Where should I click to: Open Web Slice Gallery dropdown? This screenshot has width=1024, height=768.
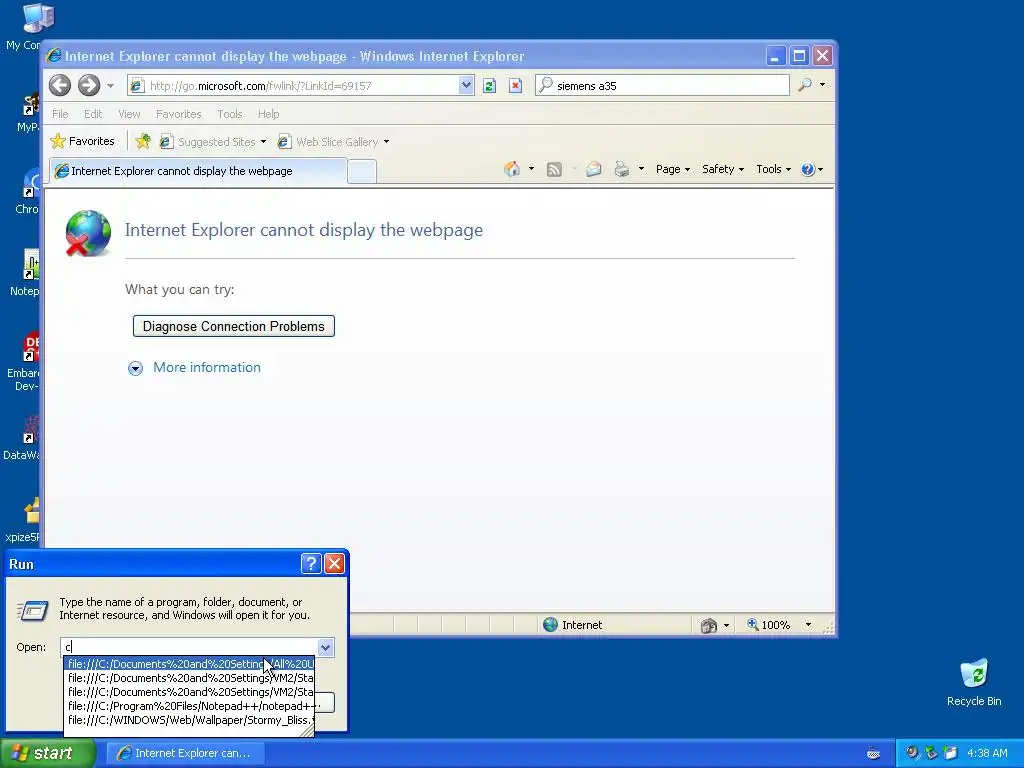(x=333, y=142)
